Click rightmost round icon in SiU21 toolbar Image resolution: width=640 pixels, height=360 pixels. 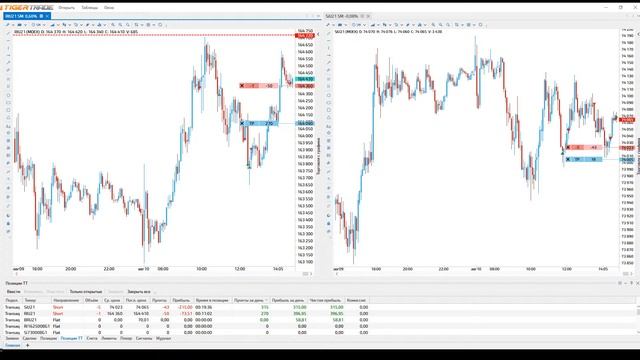coord(480,25)
